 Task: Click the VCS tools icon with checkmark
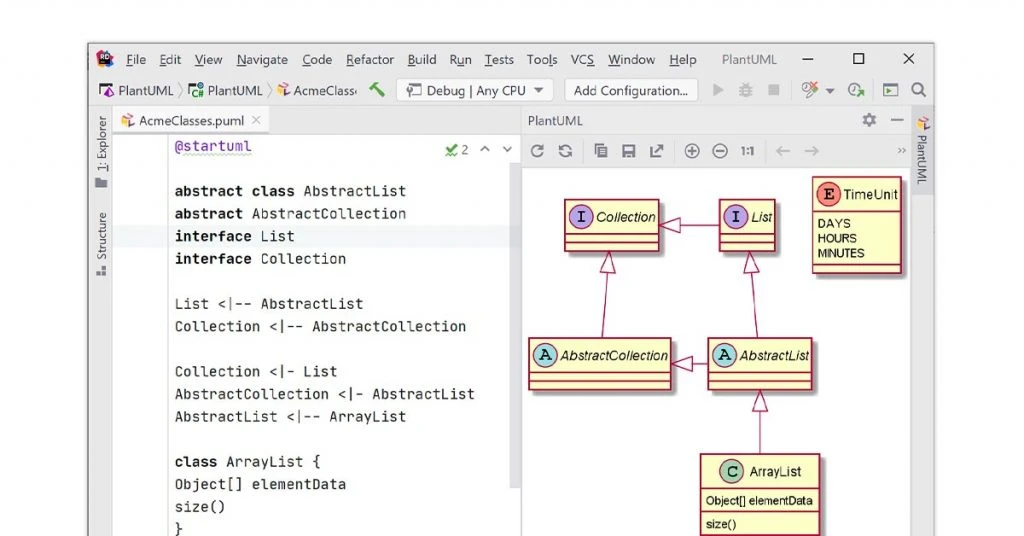pos(810,89)
